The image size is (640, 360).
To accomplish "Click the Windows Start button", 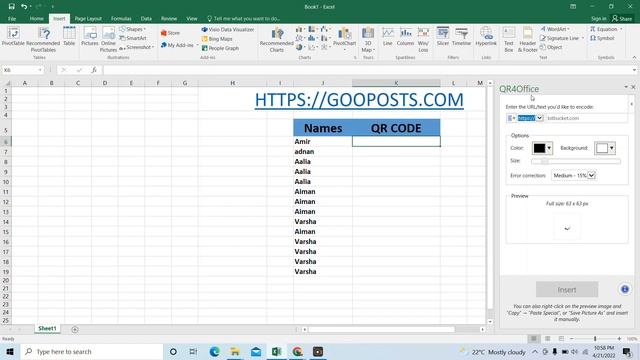I will pos(10,351).
